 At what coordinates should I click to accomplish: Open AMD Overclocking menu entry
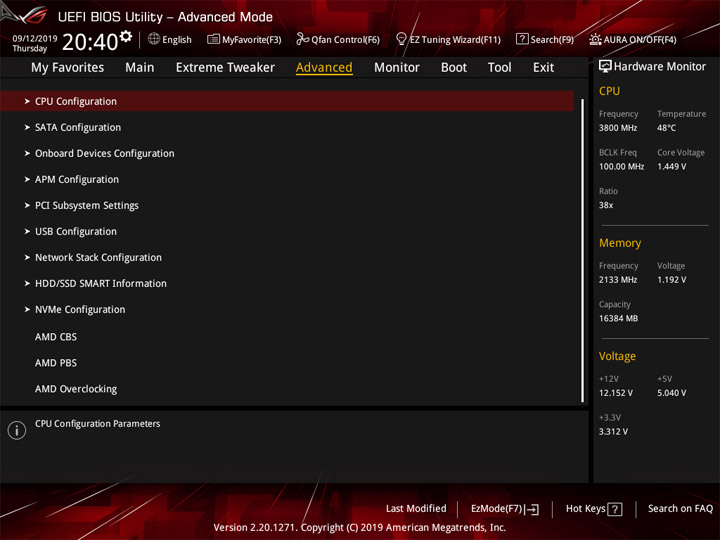pyautogui.click(x=76, y=389)
